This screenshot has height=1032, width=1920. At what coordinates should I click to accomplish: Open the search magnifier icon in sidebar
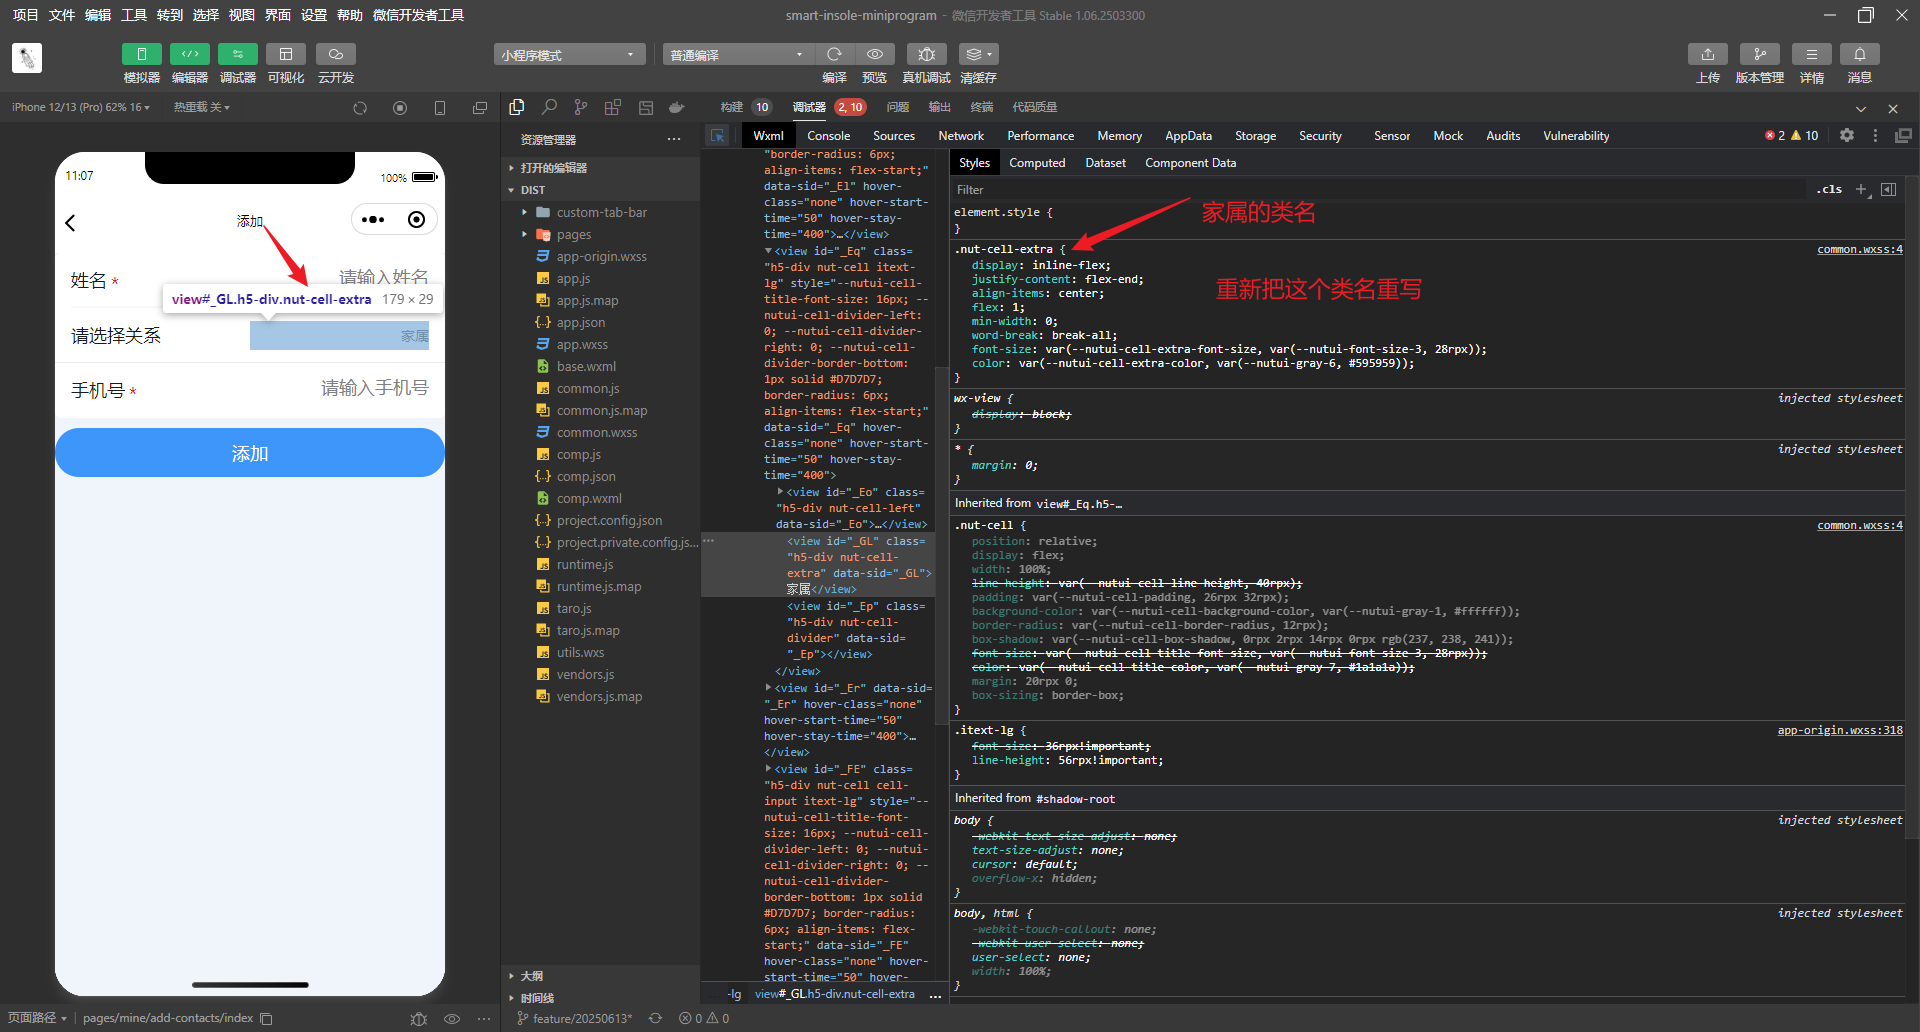pos(549,107)
